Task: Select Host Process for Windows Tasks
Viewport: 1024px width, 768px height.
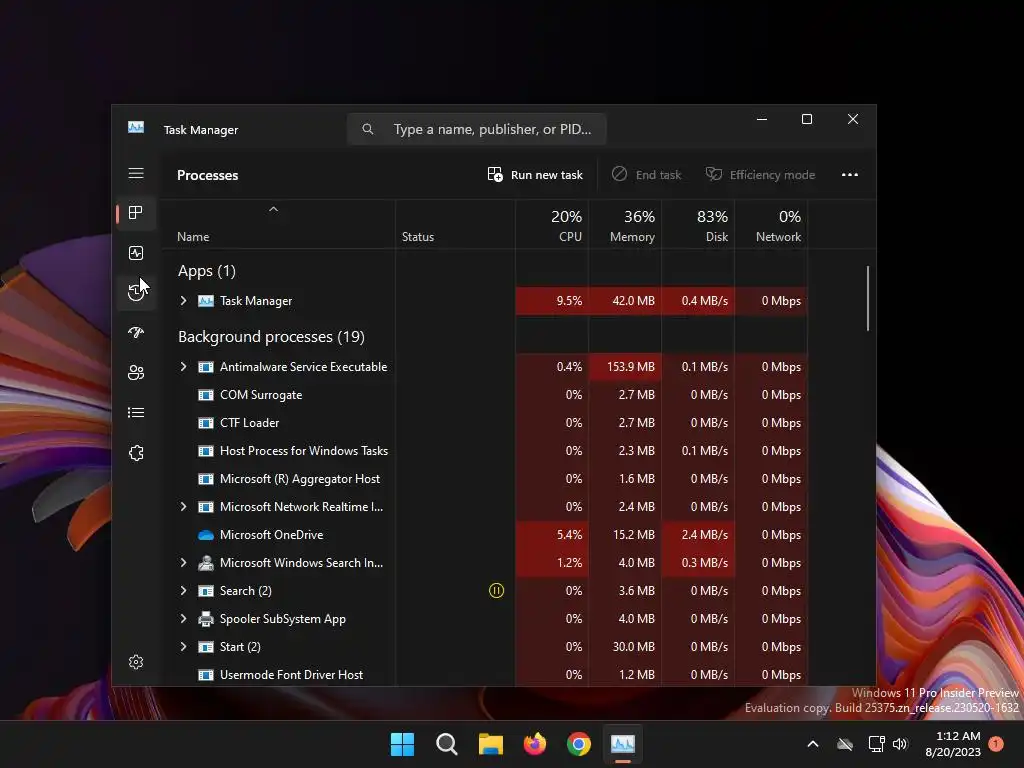Action: 484,451
